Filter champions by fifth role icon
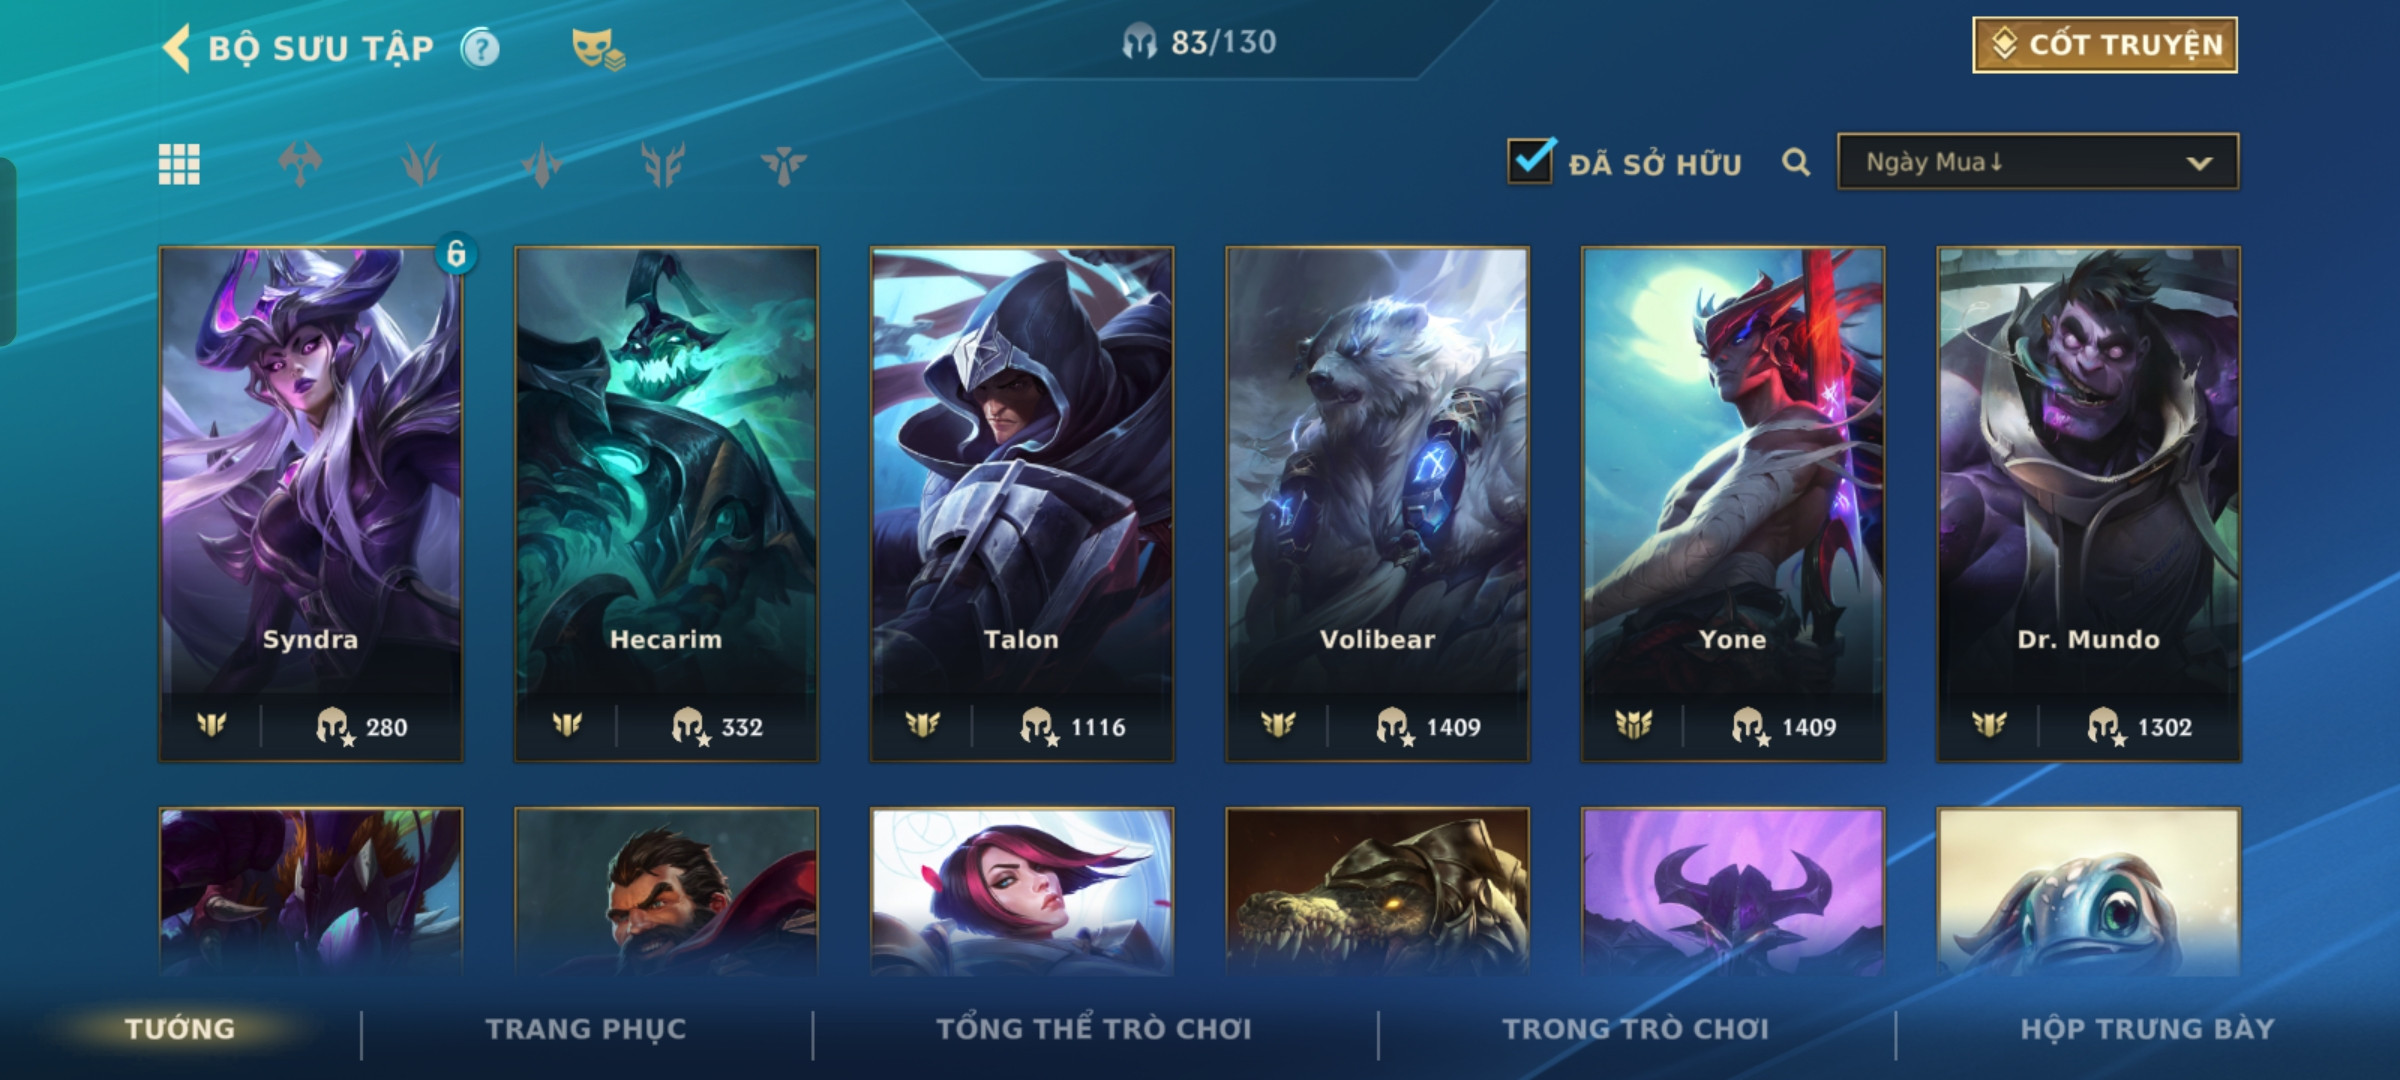The width and height of the screenshot is (2400, 1080). (783, 164)
